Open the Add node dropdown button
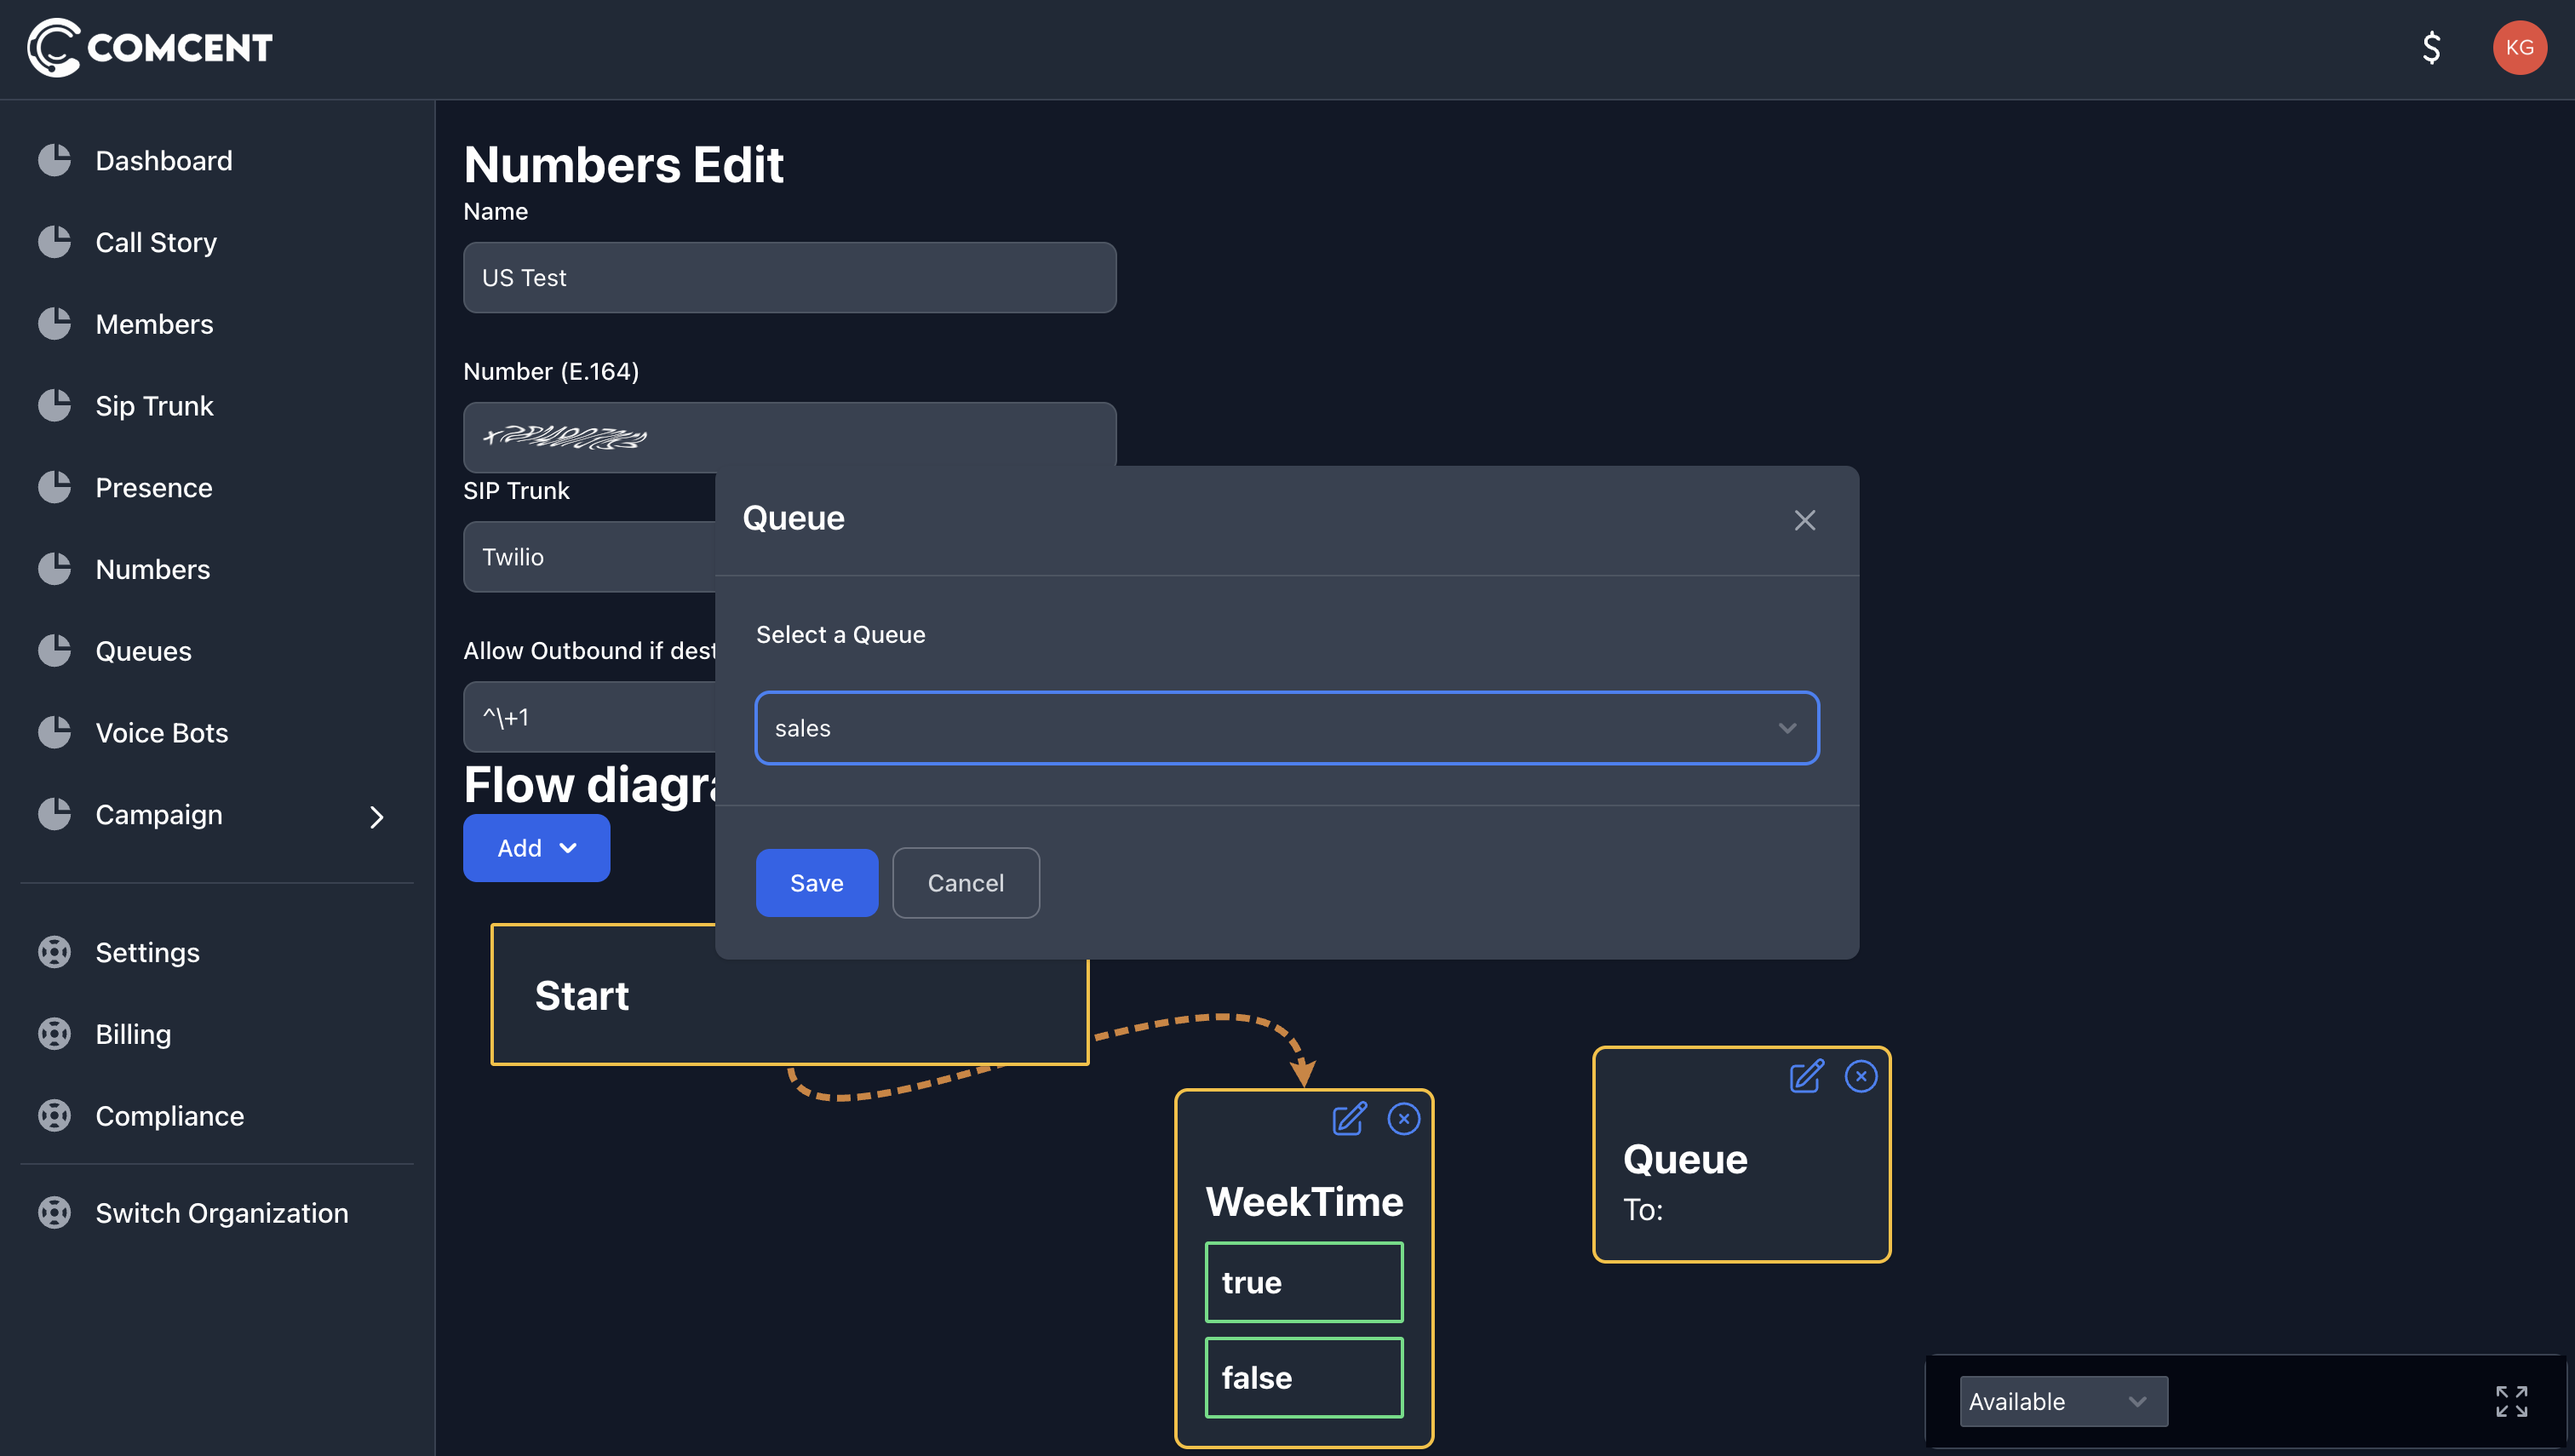 coord(536,848)
